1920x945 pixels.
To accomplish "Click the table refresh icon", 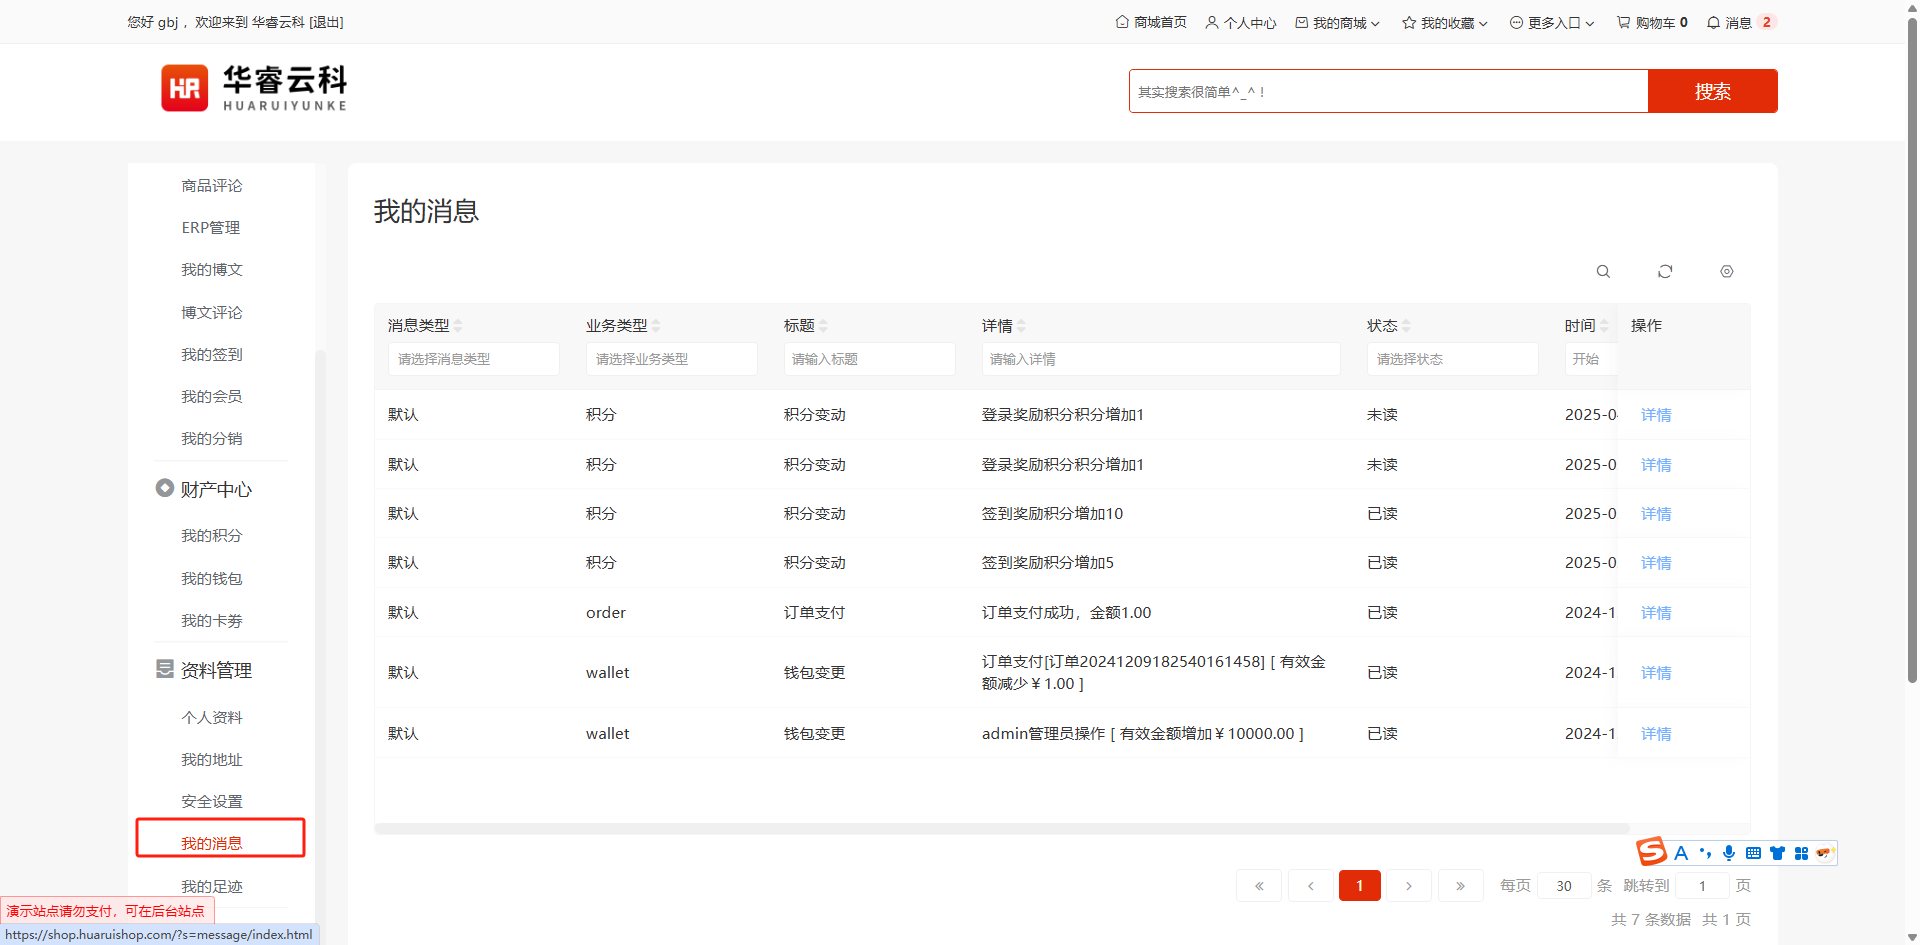I will click(x=1665, y=272).
